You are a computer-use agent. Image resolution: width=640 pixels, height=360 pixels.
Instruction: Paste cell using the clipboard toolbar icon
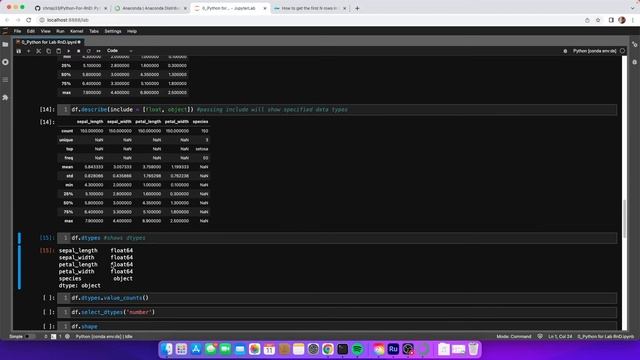(58, 51)
